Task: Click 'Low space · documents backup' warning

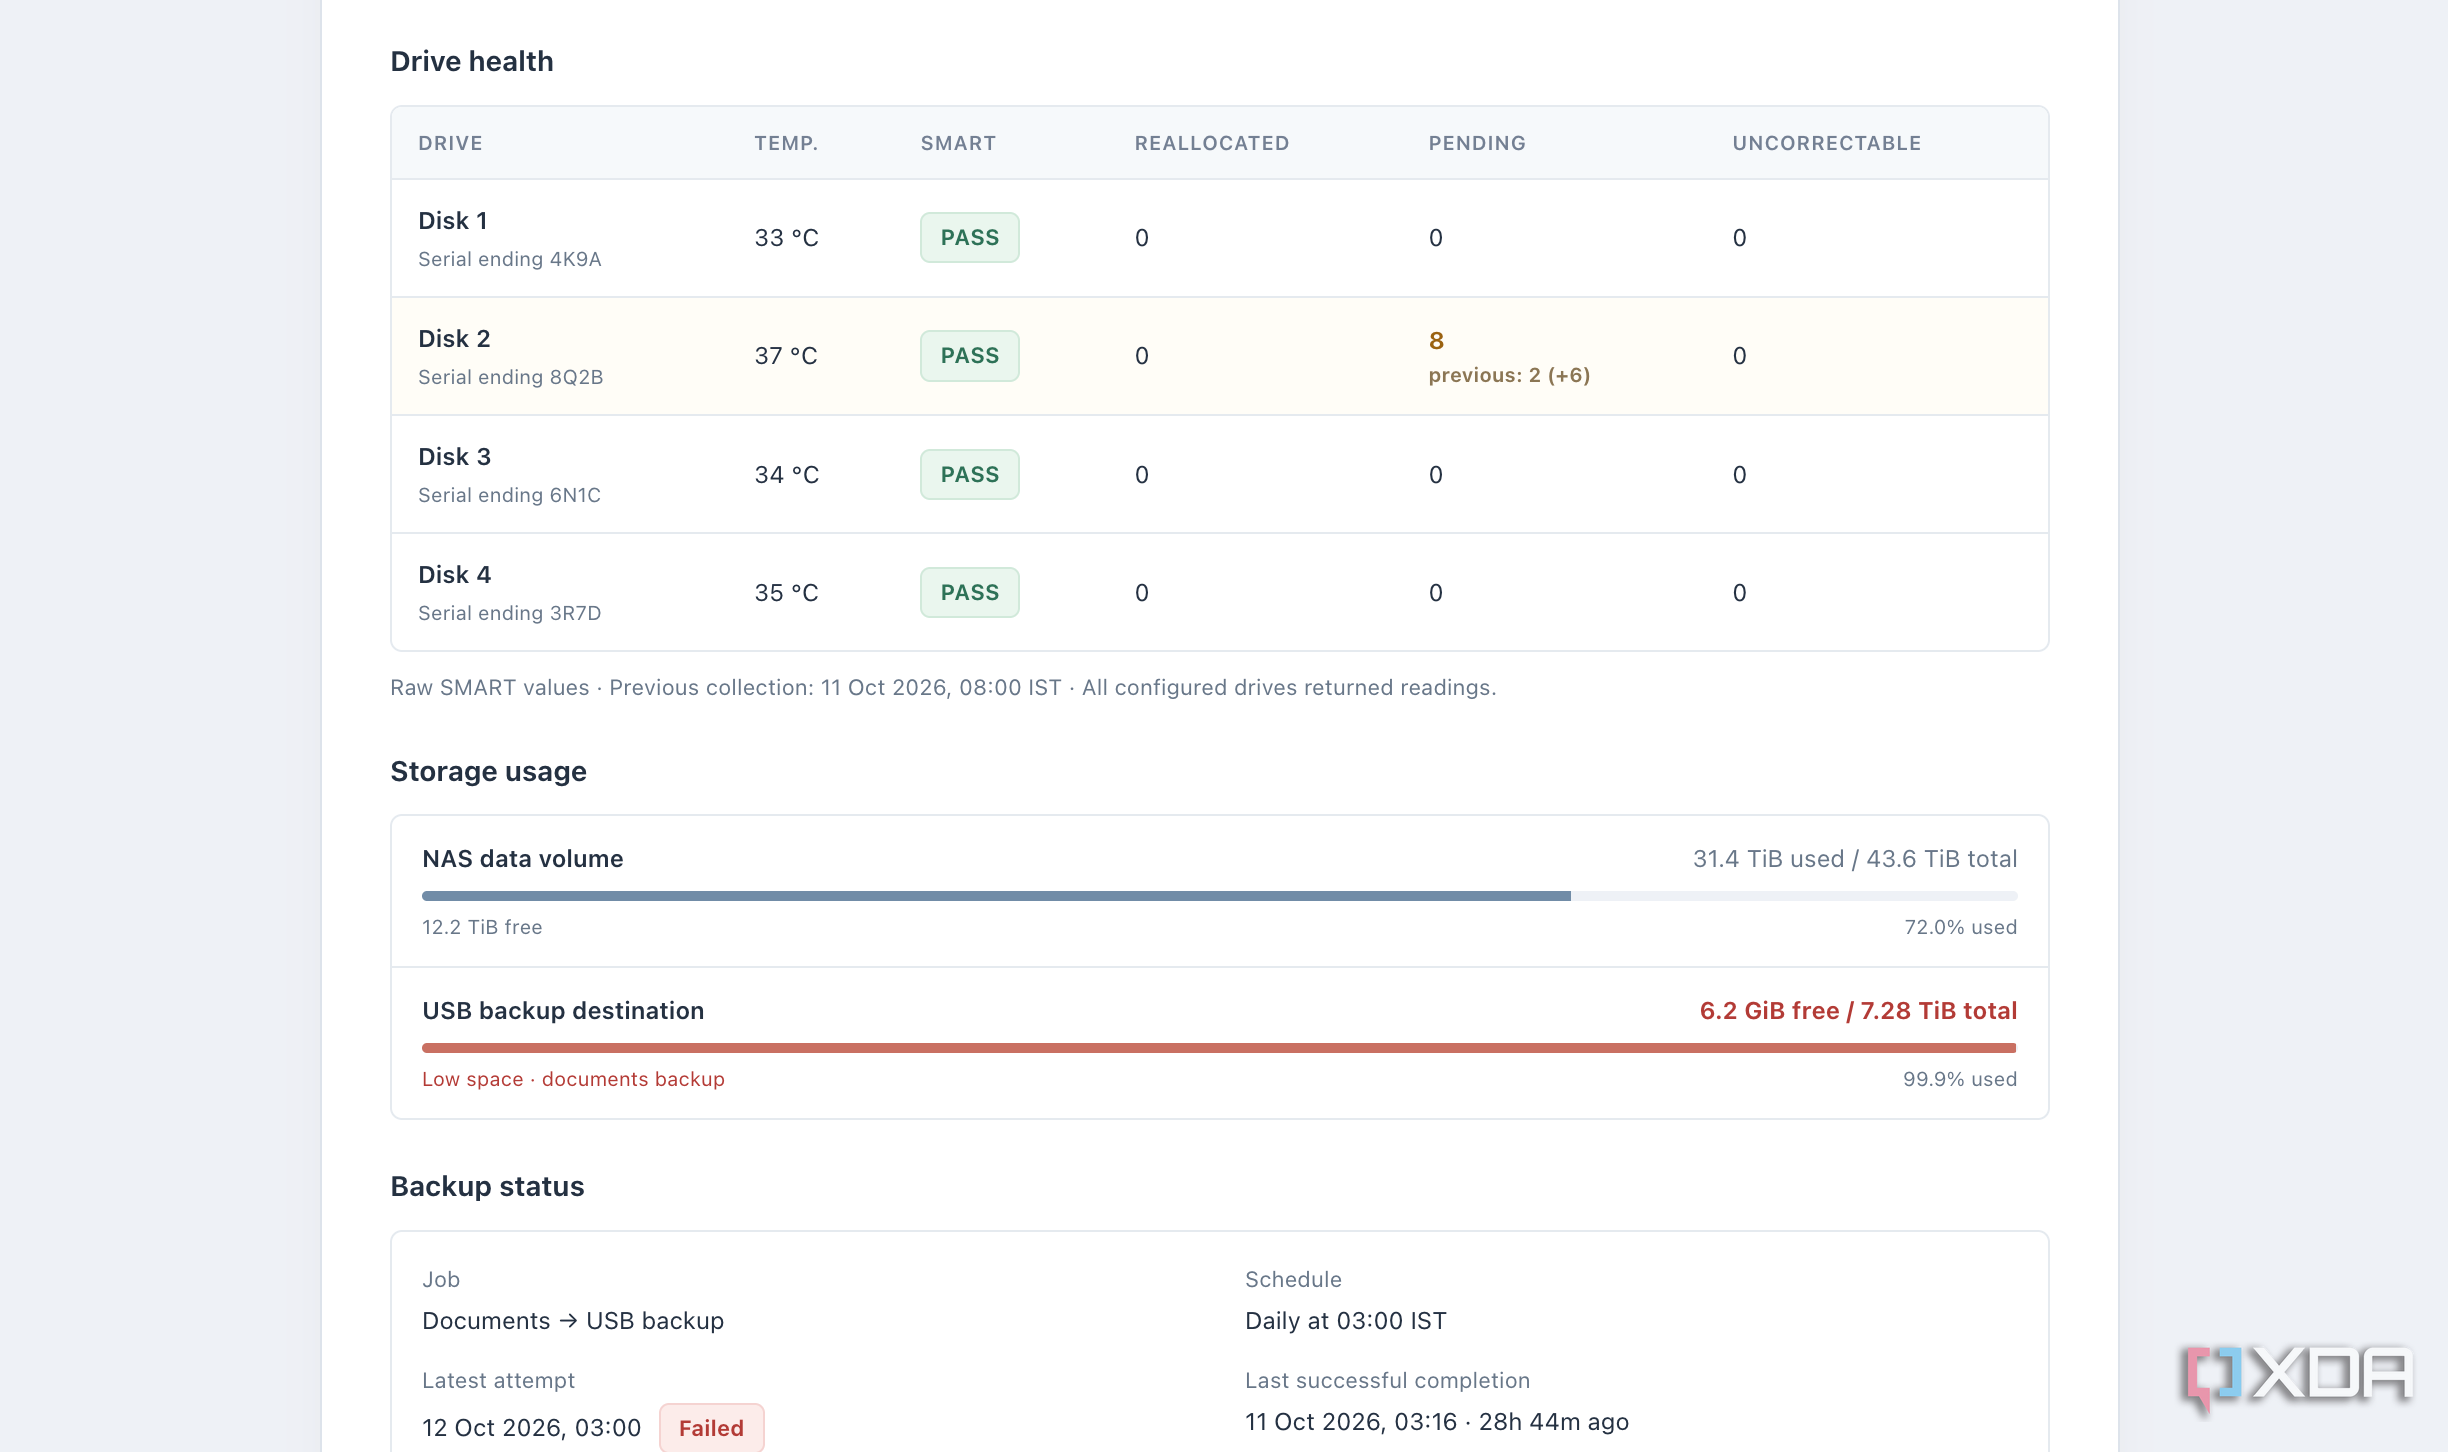Action: tap(573, 1079)
